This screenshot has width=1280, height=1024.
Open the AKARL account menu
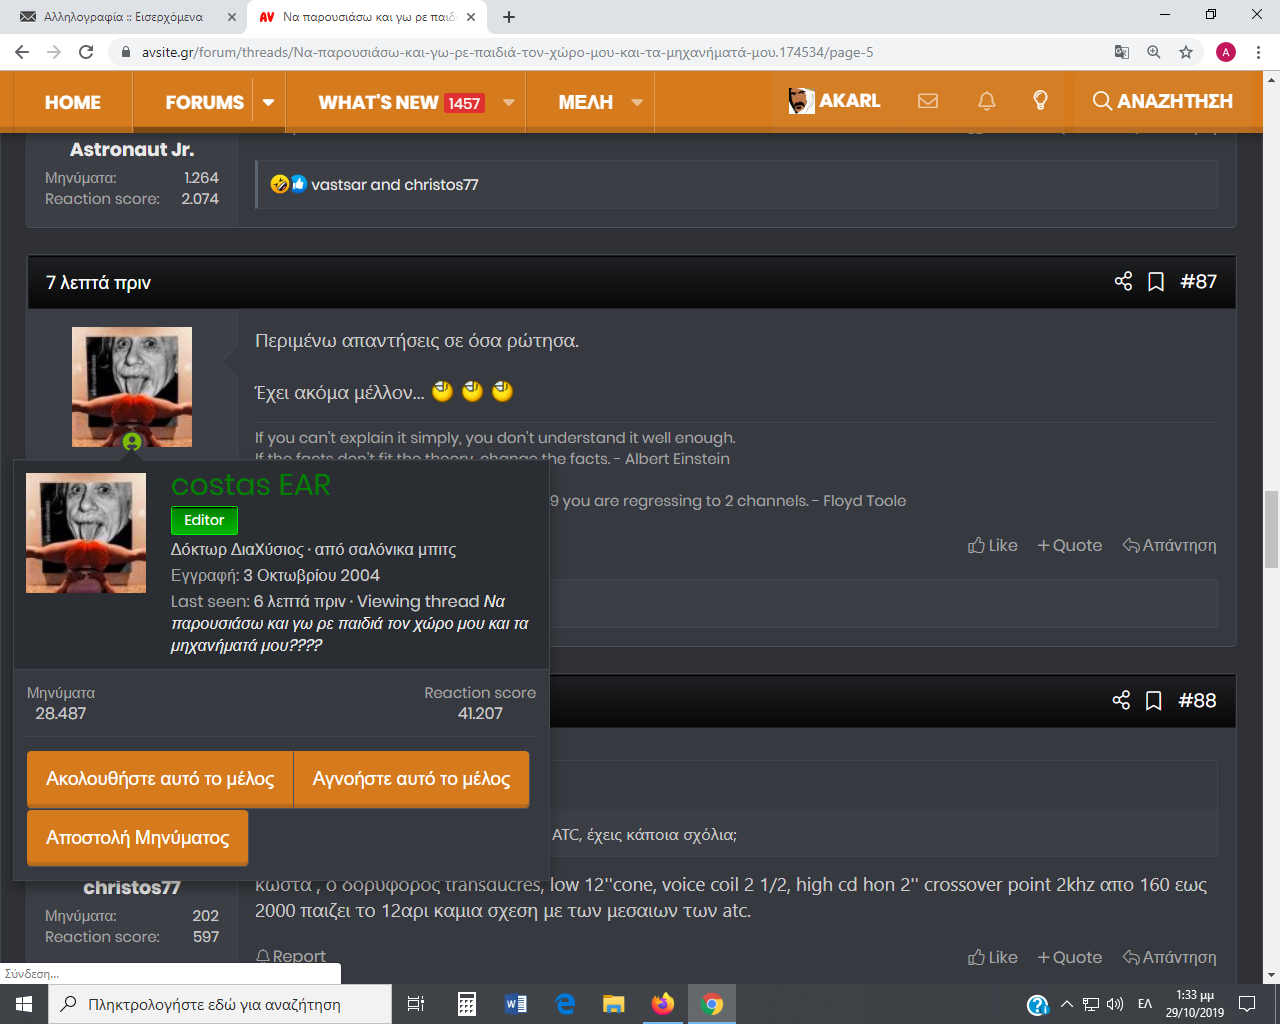coord(834,101)
